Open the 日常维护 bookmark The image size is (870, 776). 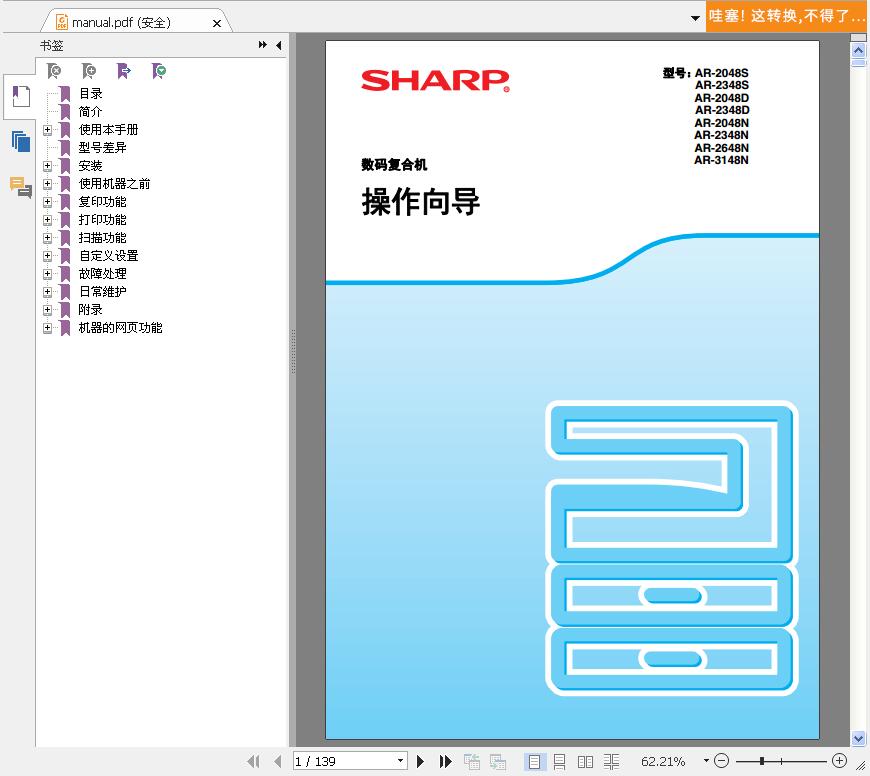(103, 292)
